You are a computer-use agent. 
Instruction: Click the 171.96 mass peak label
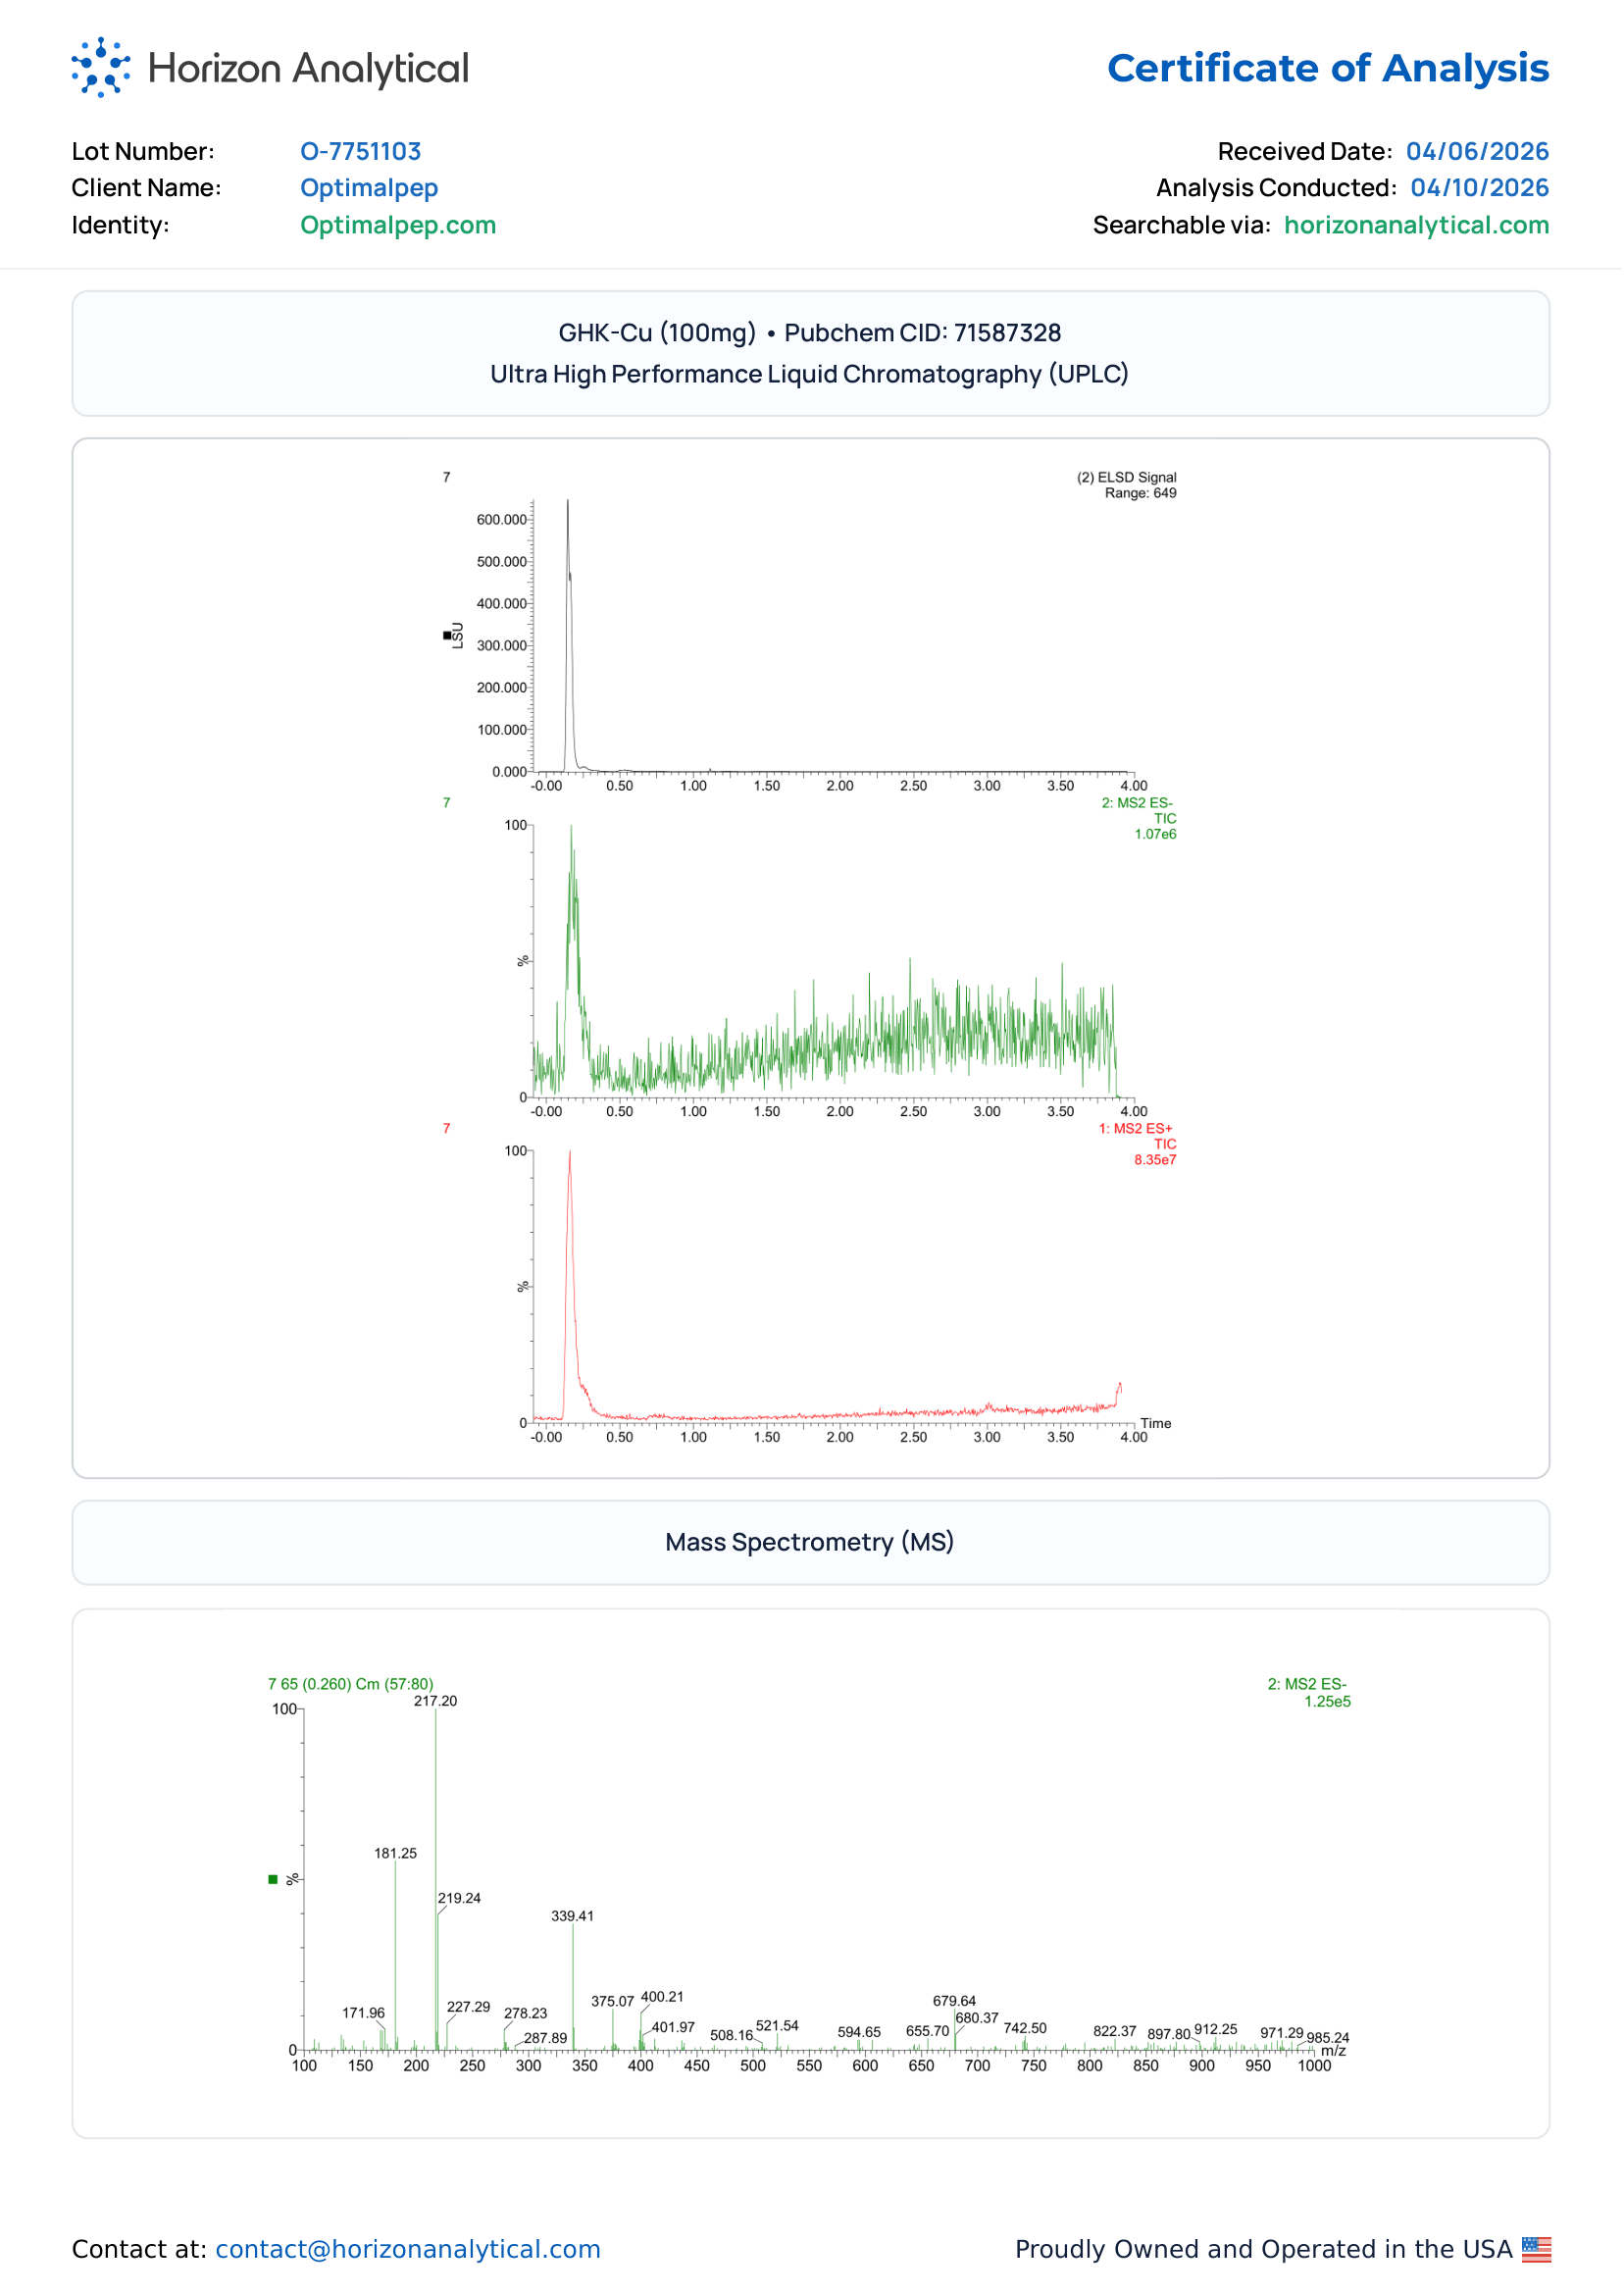point(364,2015)
